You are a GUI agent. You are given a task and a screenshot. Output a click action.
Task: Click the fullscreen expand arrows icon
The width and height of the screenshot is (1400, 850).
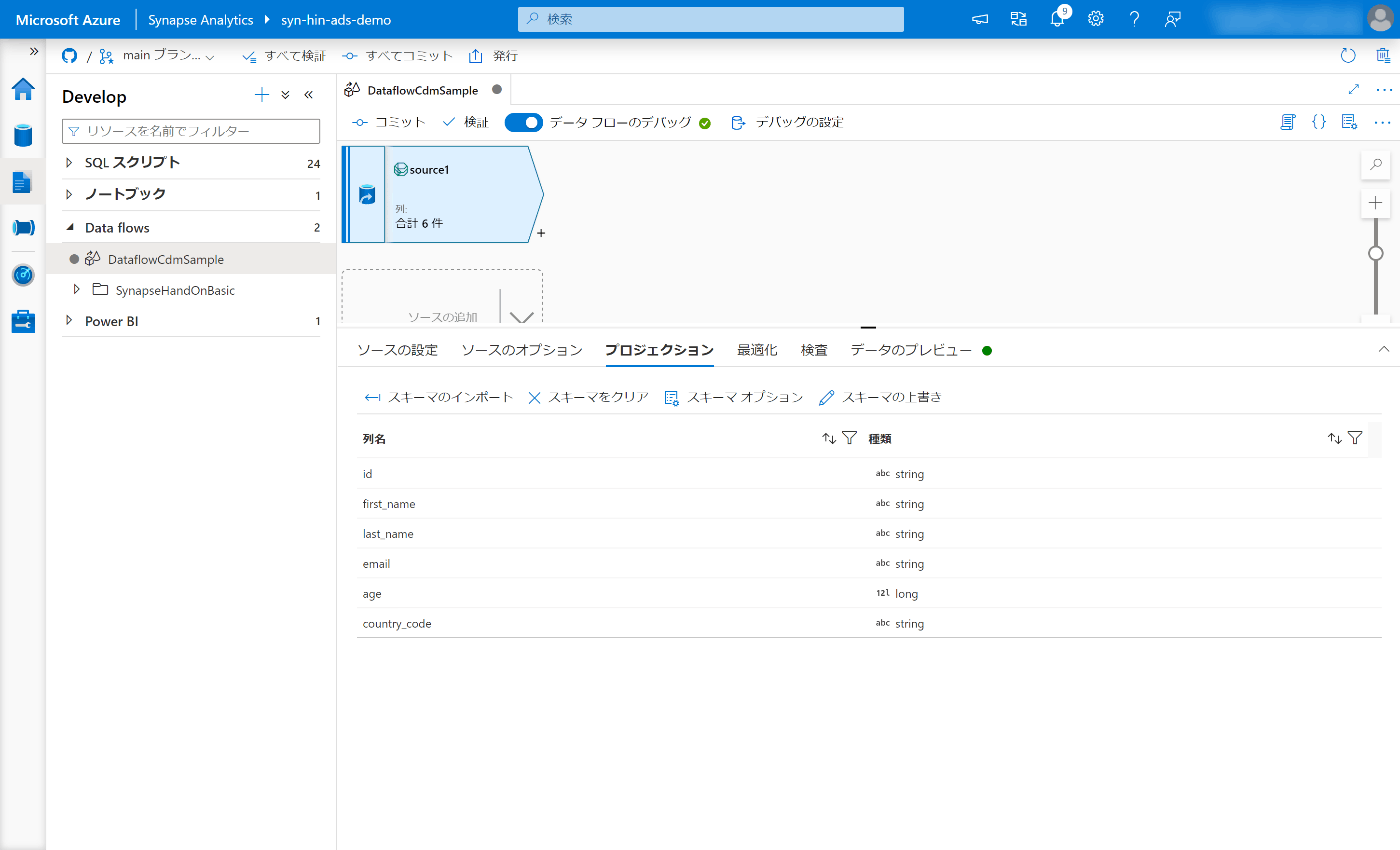pyautogui.click(x=1354, y=89)
